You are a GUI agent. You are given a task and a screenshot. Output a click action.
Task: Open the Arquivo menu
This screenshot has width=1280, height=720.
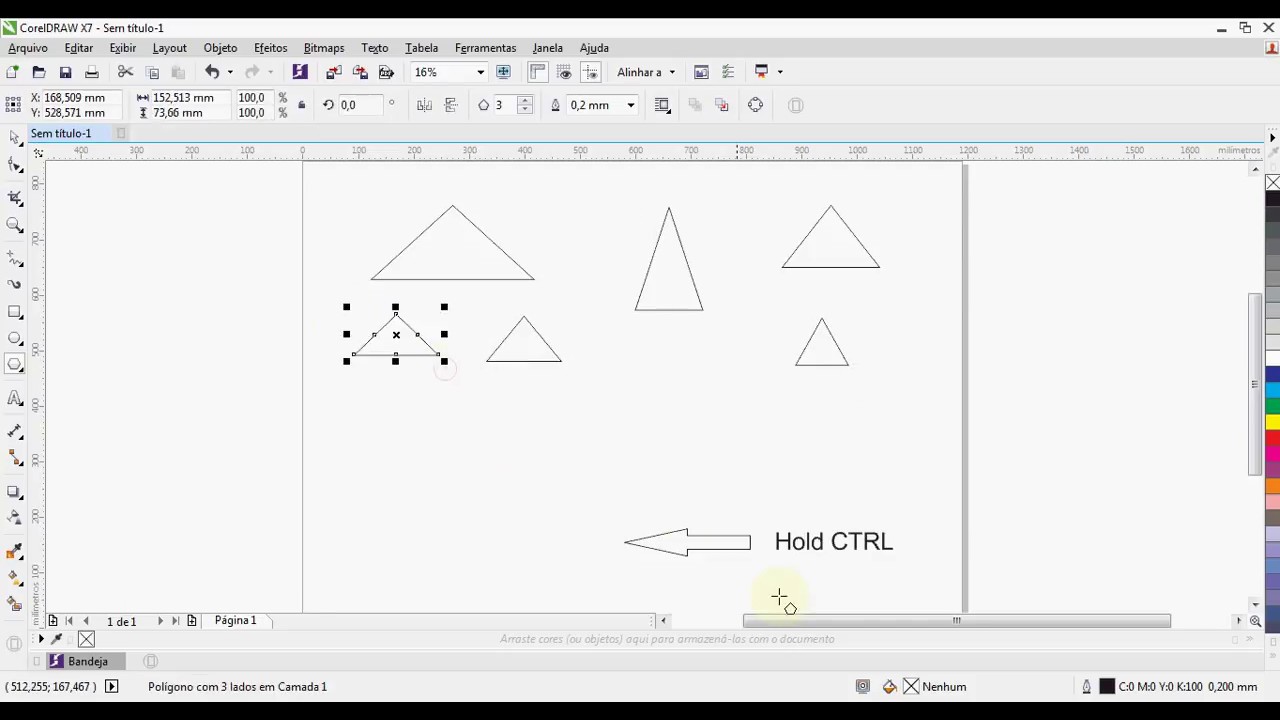(28, 48)
